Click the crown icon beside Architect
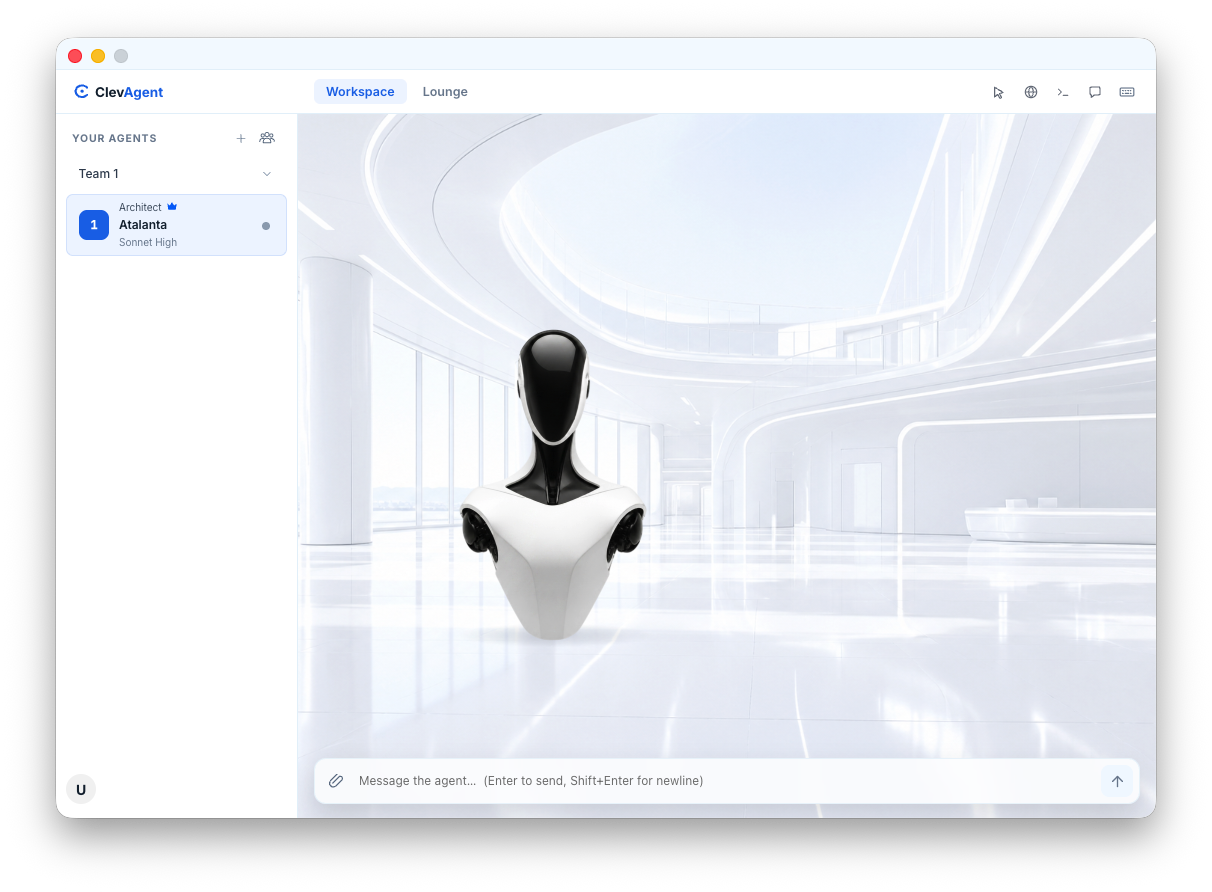 pyautogui.click(x=172, y=207)
